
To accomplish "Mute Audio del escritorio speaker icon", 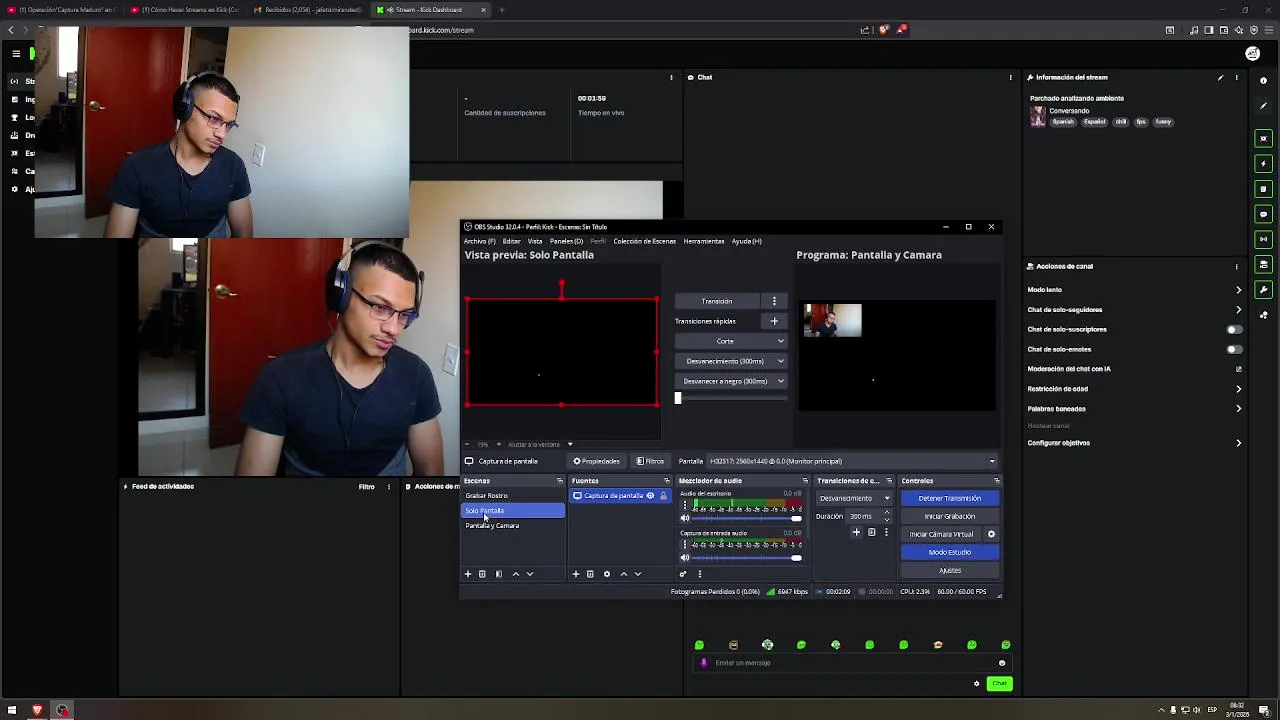I will 685,518.
